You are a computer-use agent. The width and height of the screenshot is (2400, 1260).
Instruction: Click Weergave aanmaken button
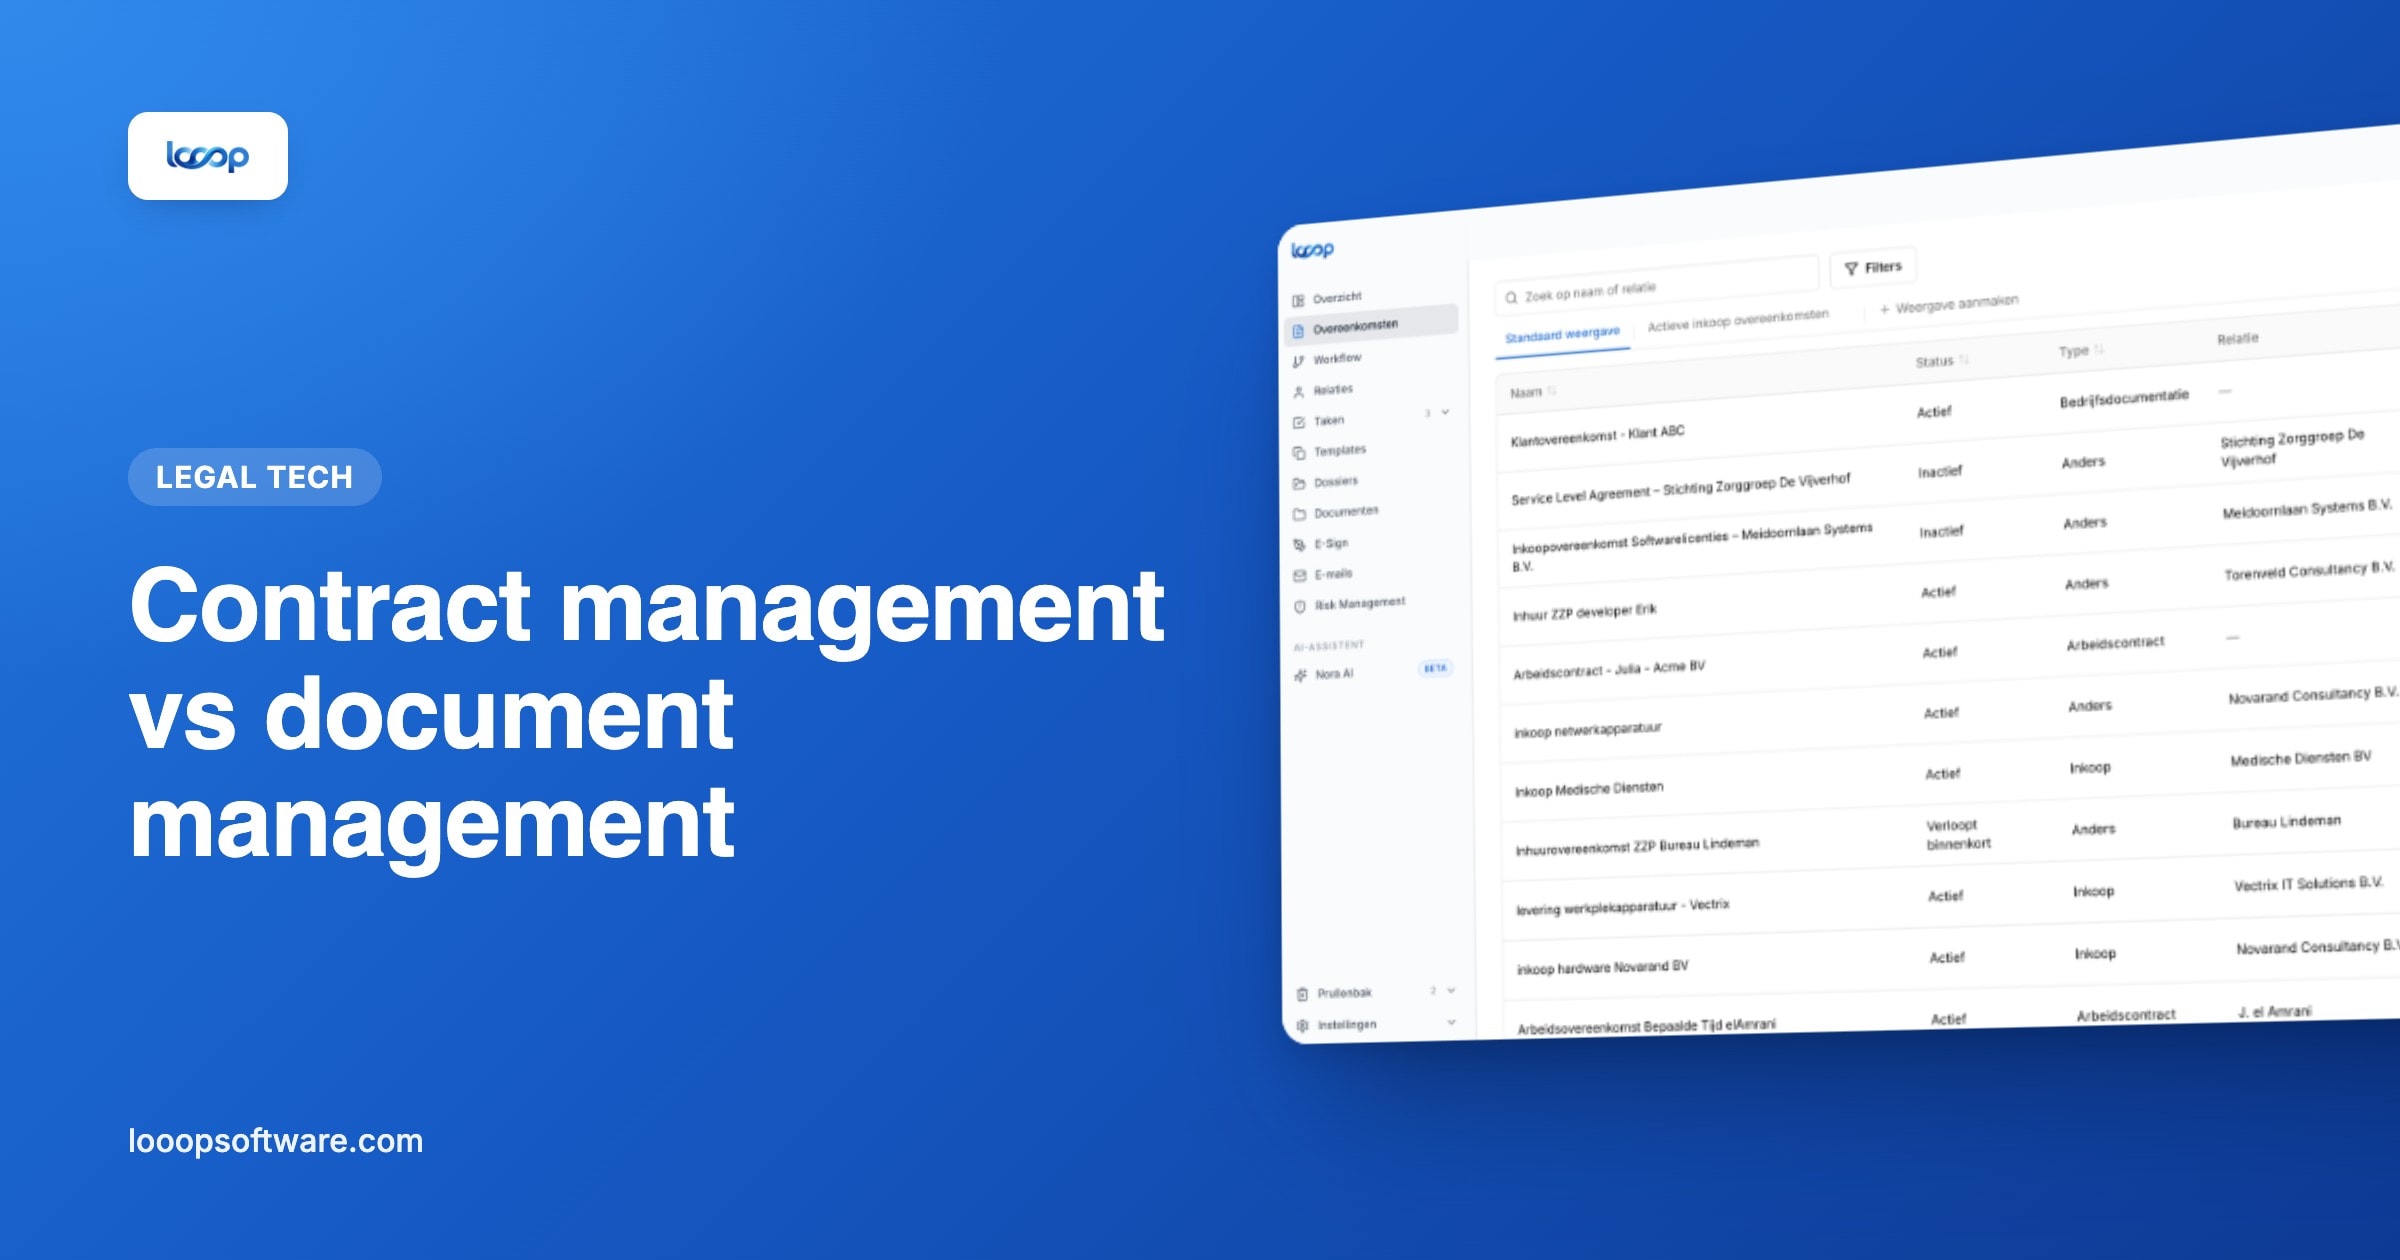point(1948,304)
